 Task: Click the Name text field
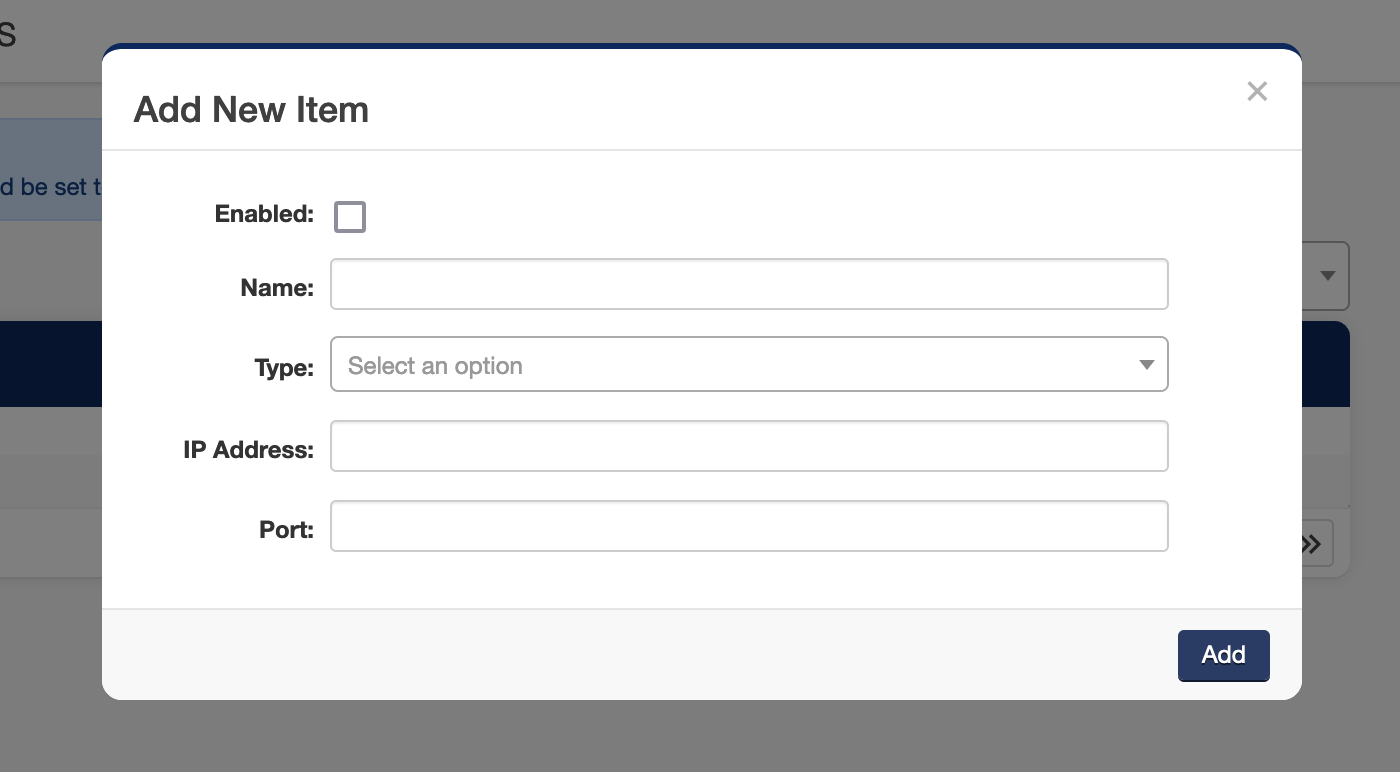pyautogui.click(x=749, y=285)
